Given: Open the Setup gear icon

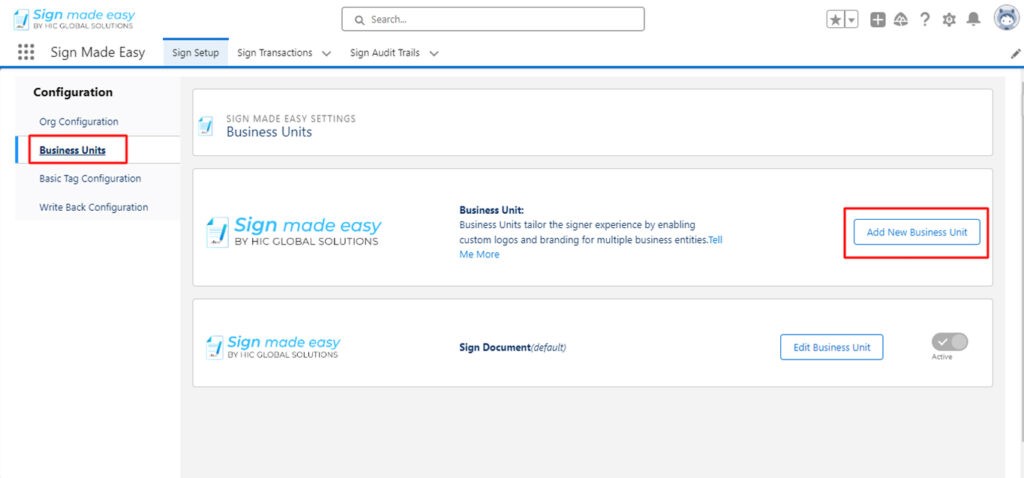Looking at the screenshot, I should (x=949, y=20).
